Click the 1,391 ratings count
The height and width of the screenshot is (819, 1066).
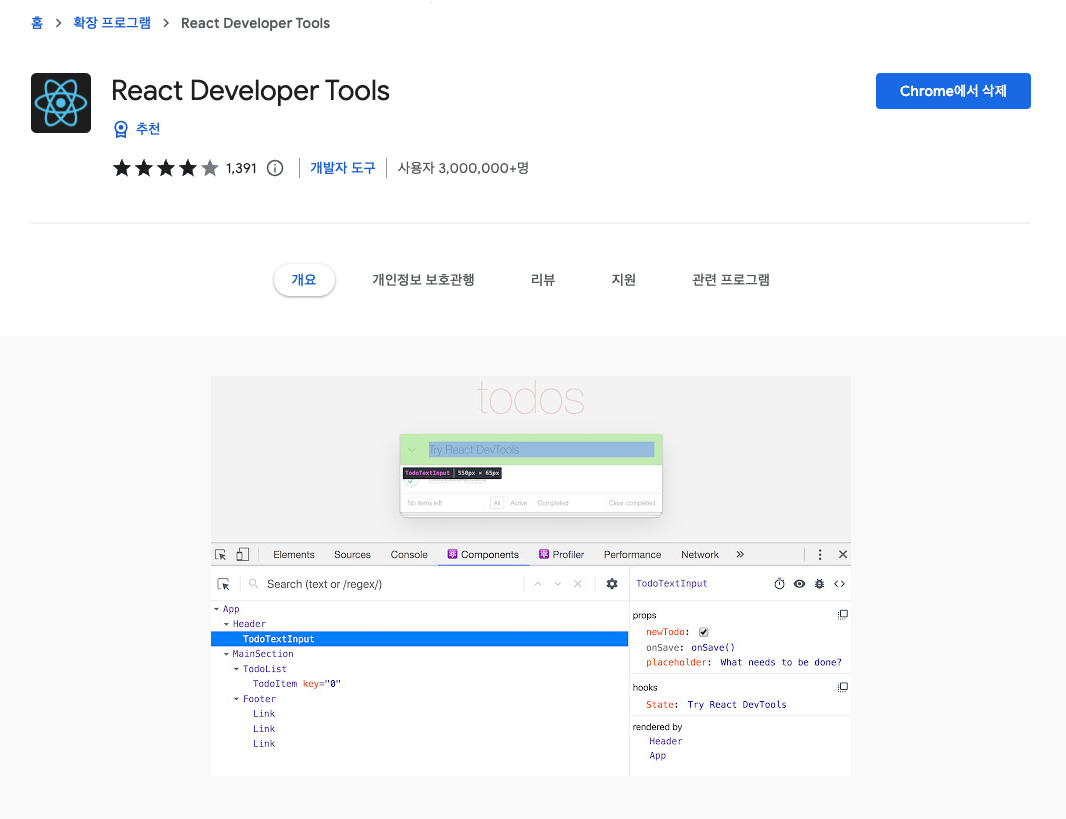coord(241,168)
